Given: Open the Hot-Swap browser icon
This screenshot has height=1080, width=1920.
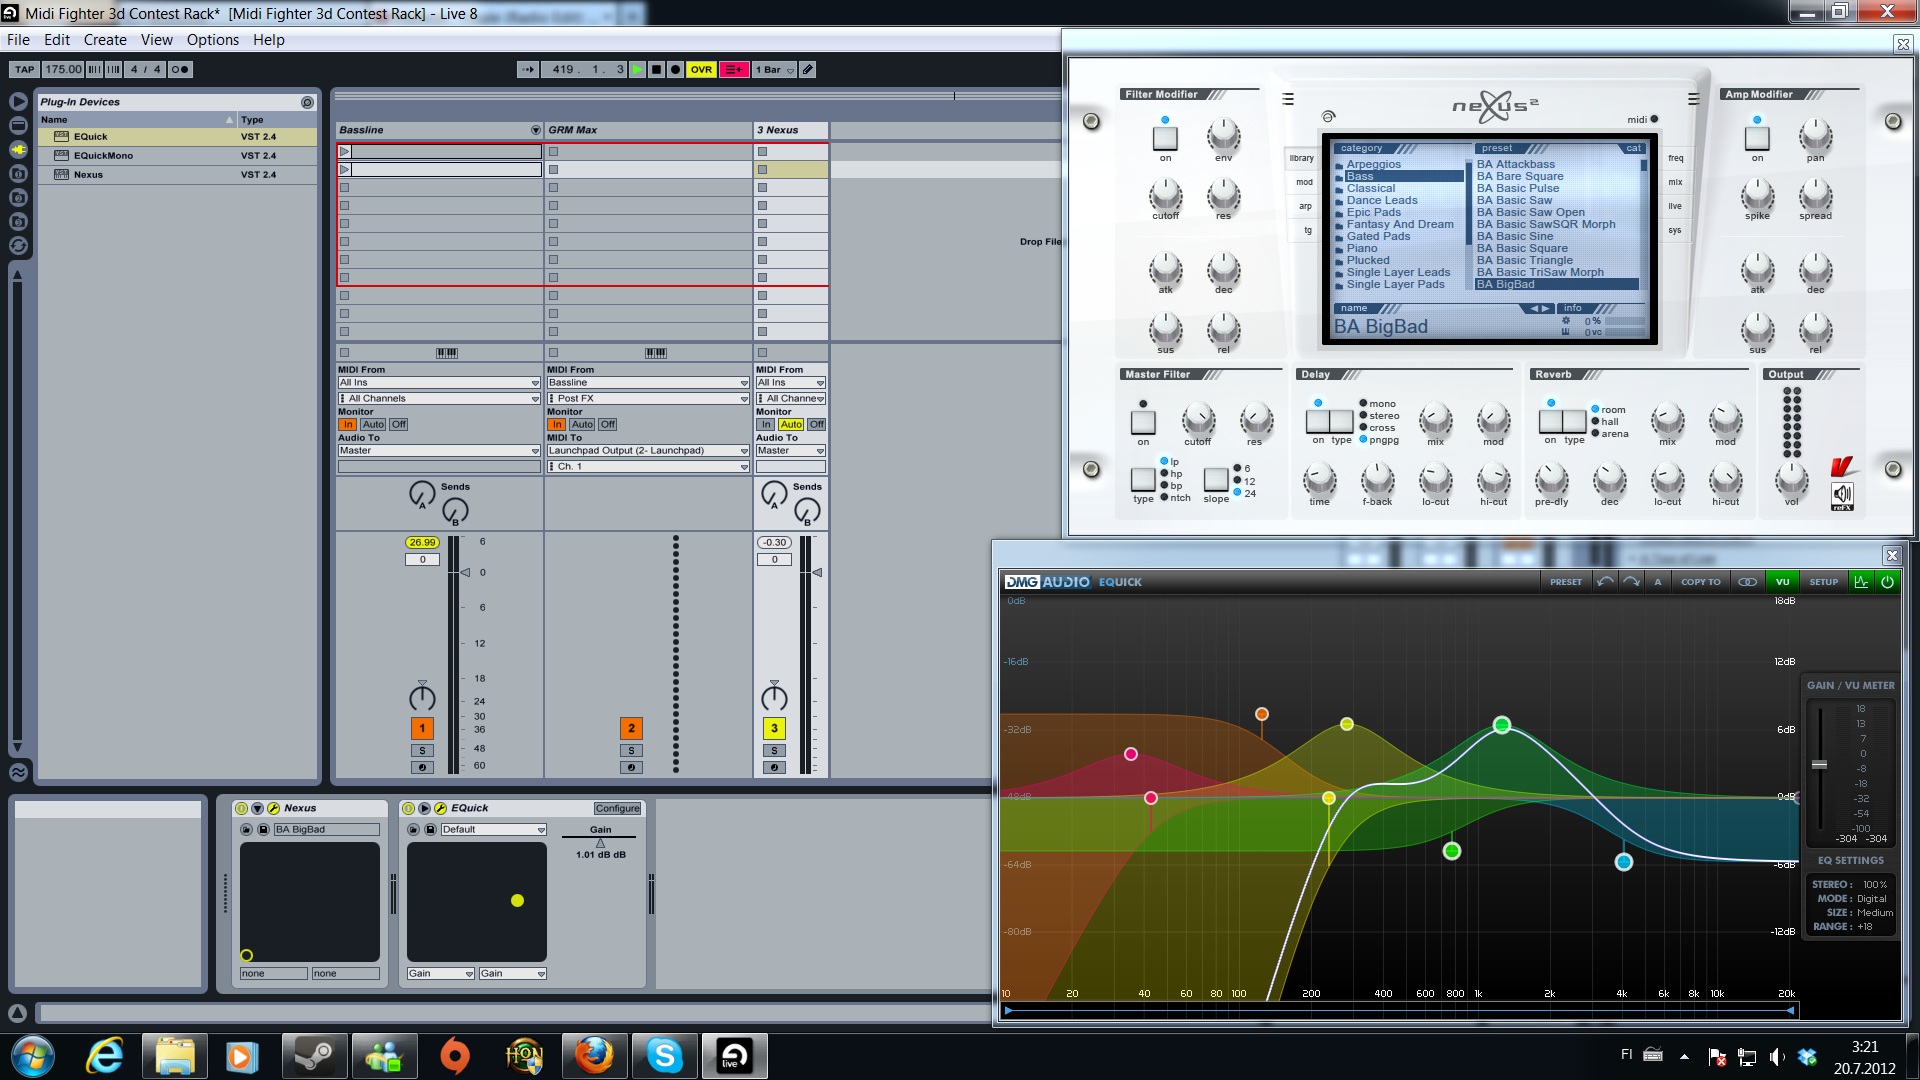Looking at the screenshot, I should pos(18,246).
